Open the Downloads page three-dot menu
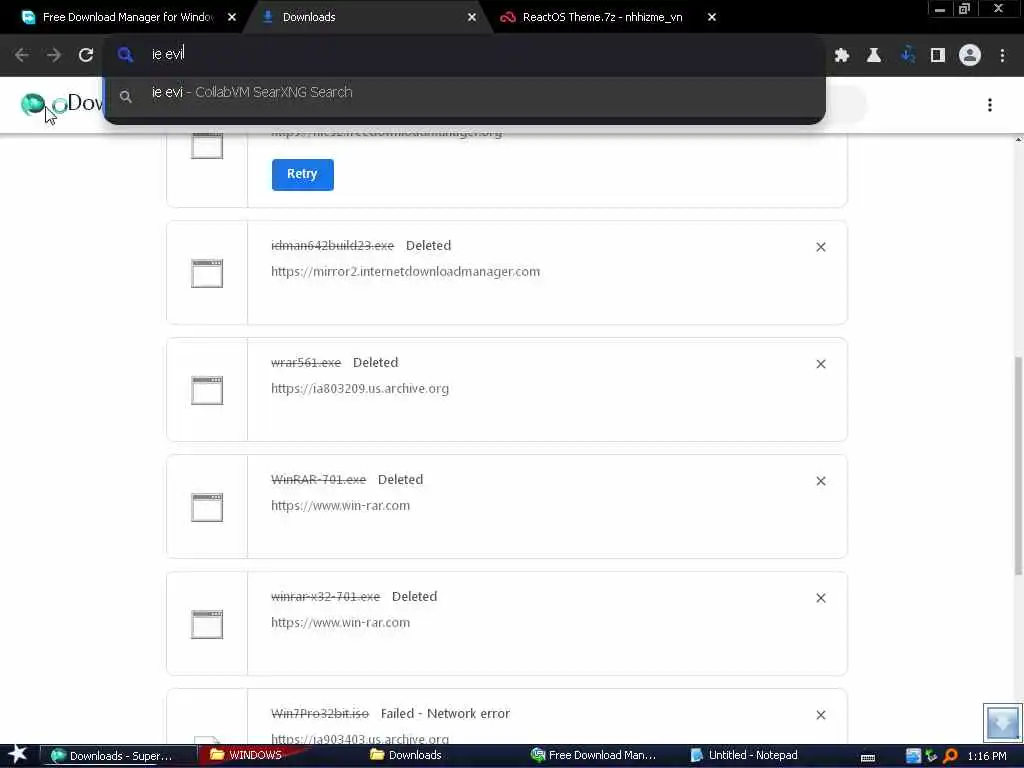Screen dimensions: 1024x768 point(990,105)
